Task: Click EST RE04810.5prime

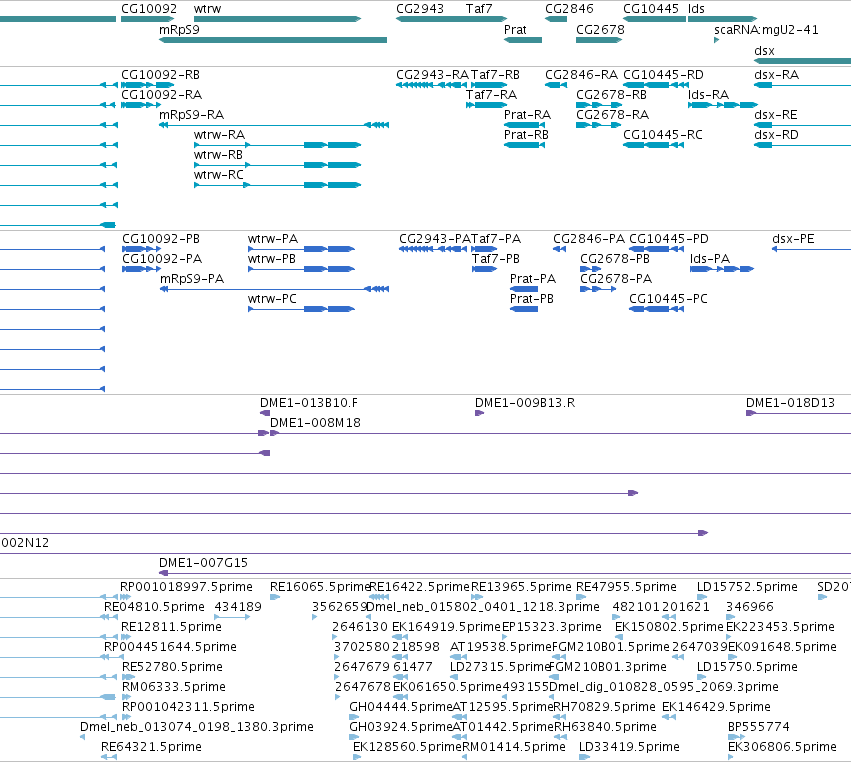Action: 111,617
